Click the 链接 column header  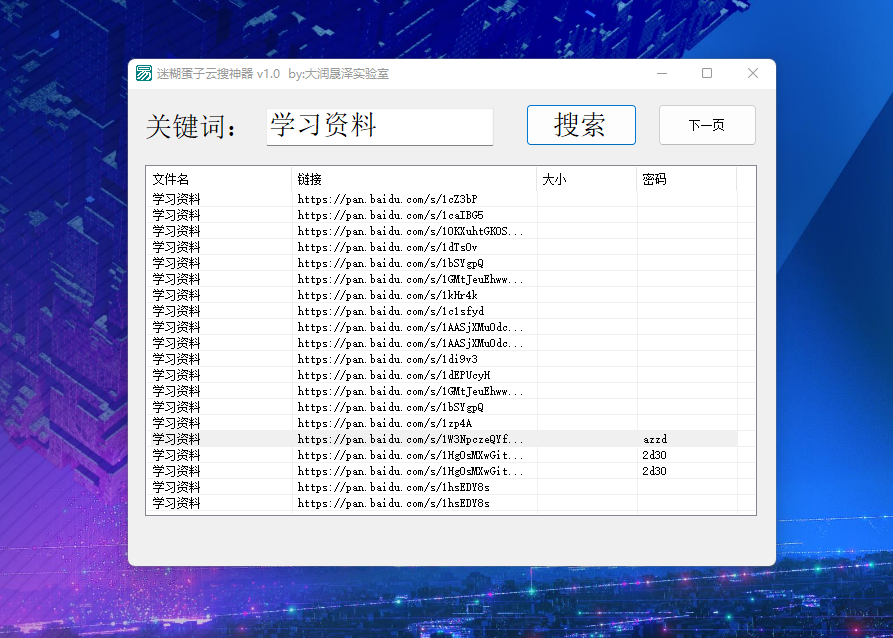point(414,179)
